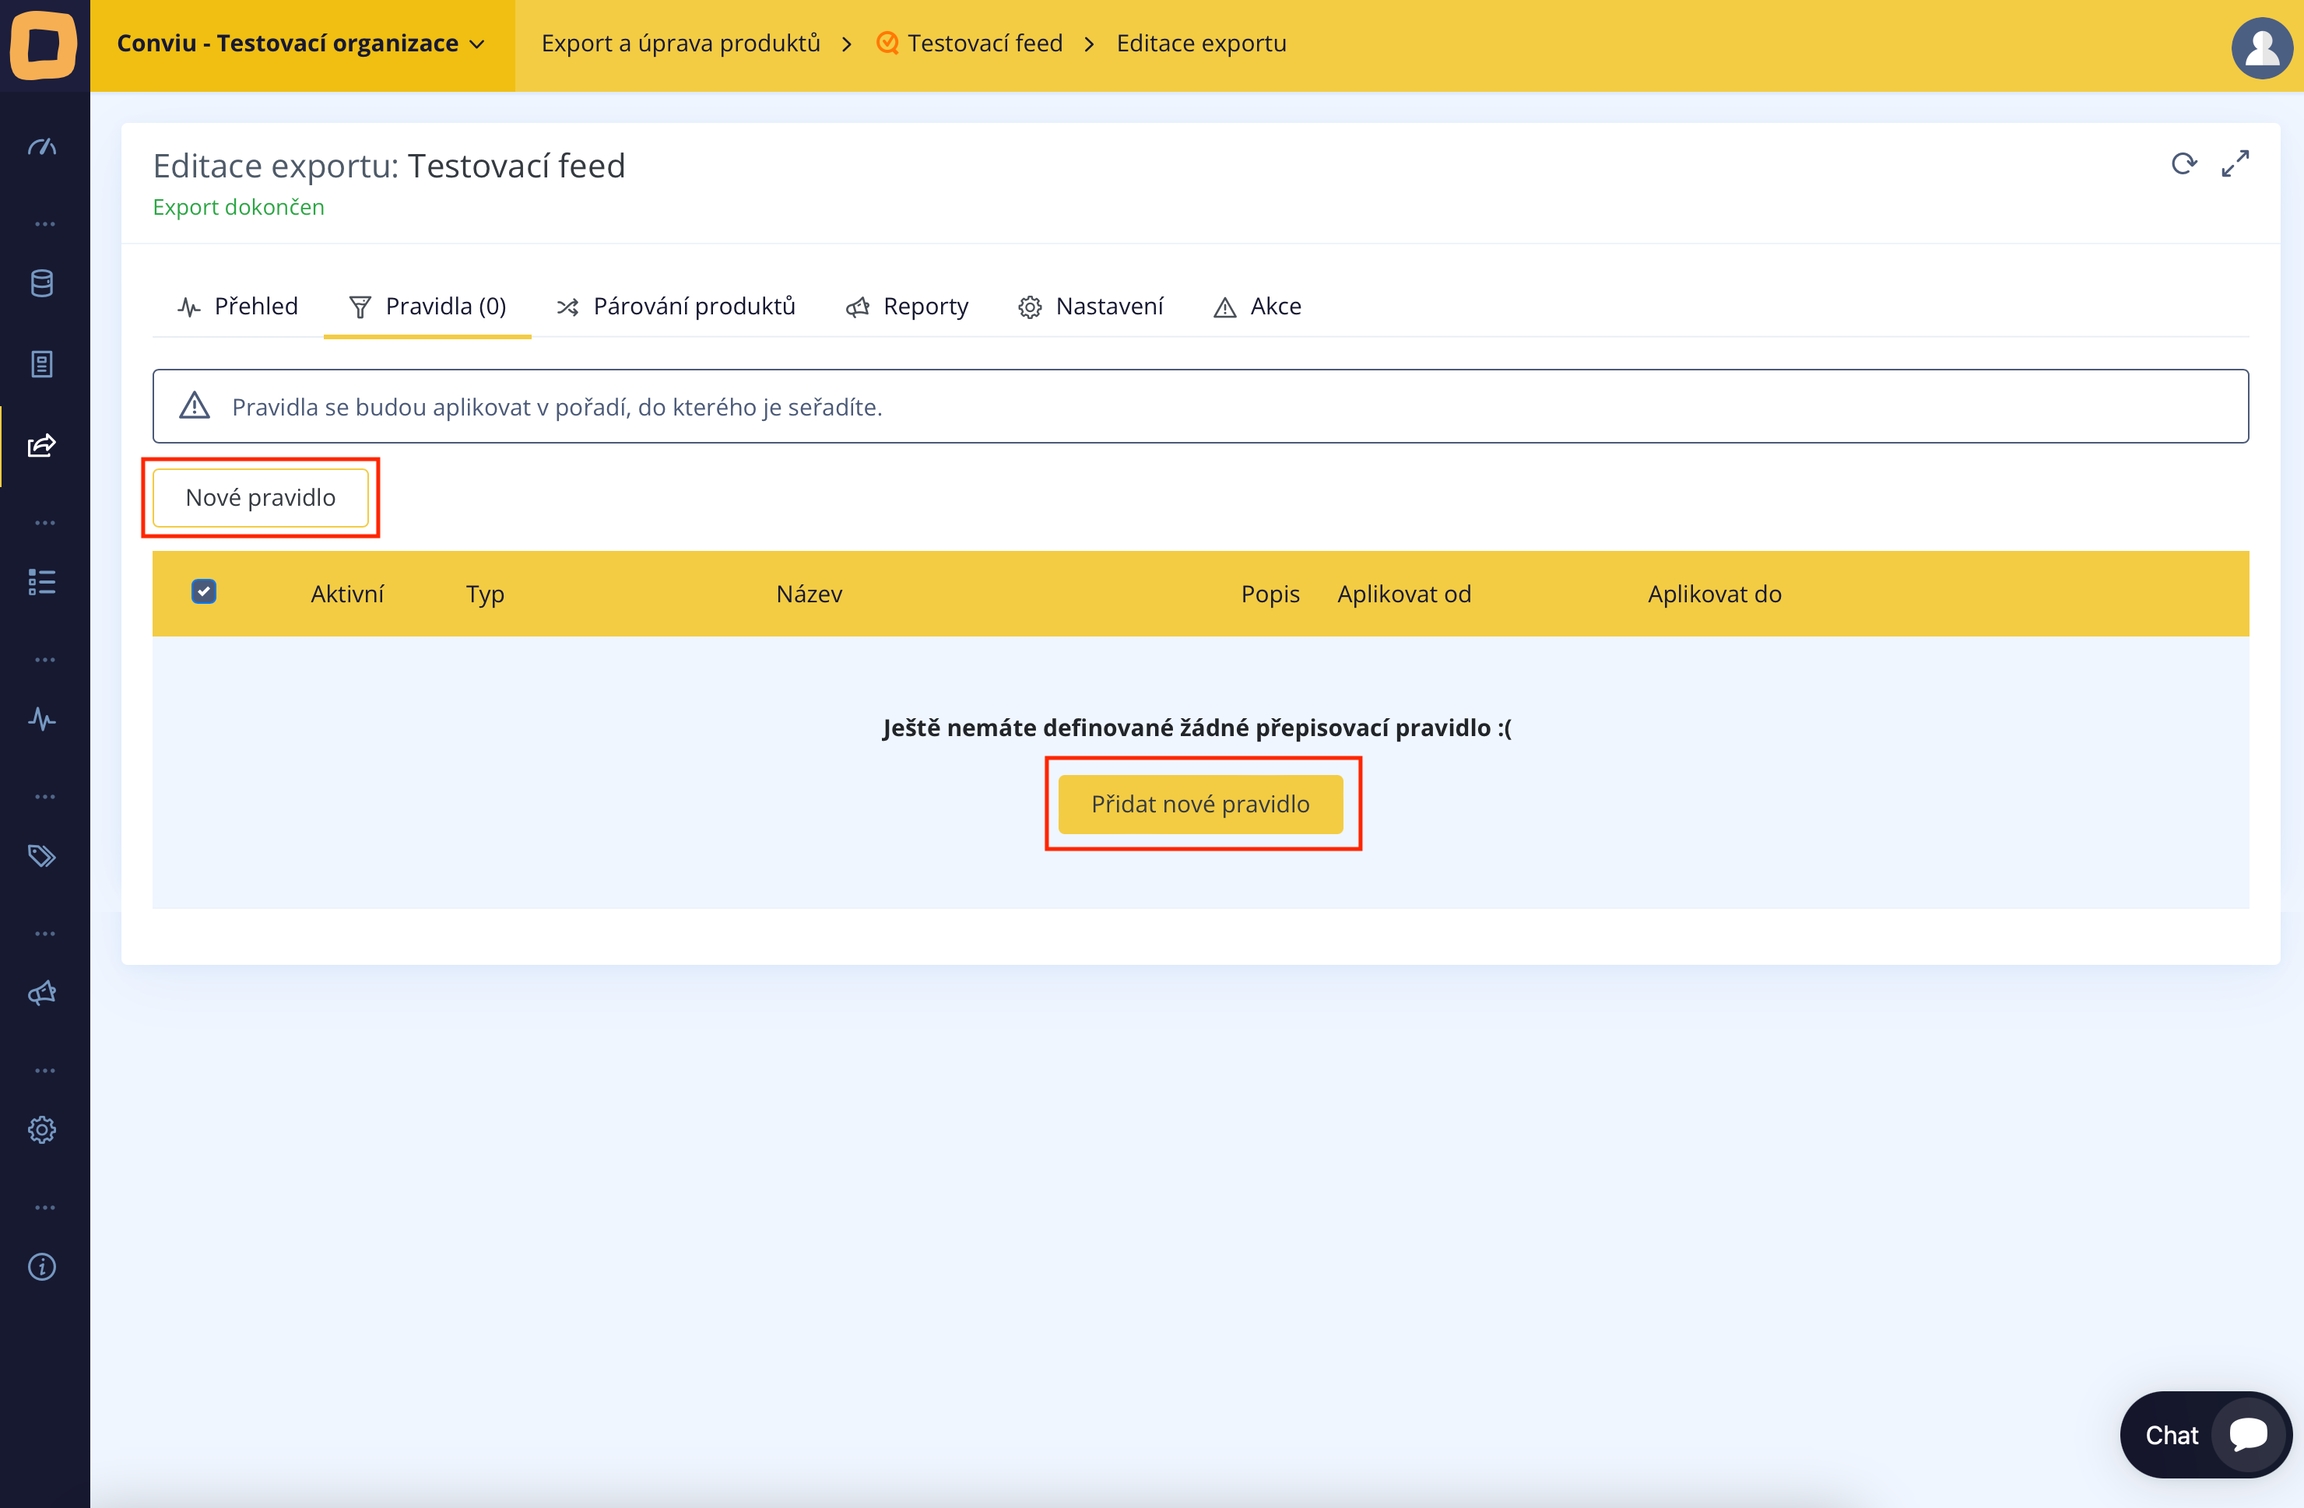Open the dashboard speedometer sidebar icon
Viewport: 2304px width, 1508px height.
tap(42, 147)
